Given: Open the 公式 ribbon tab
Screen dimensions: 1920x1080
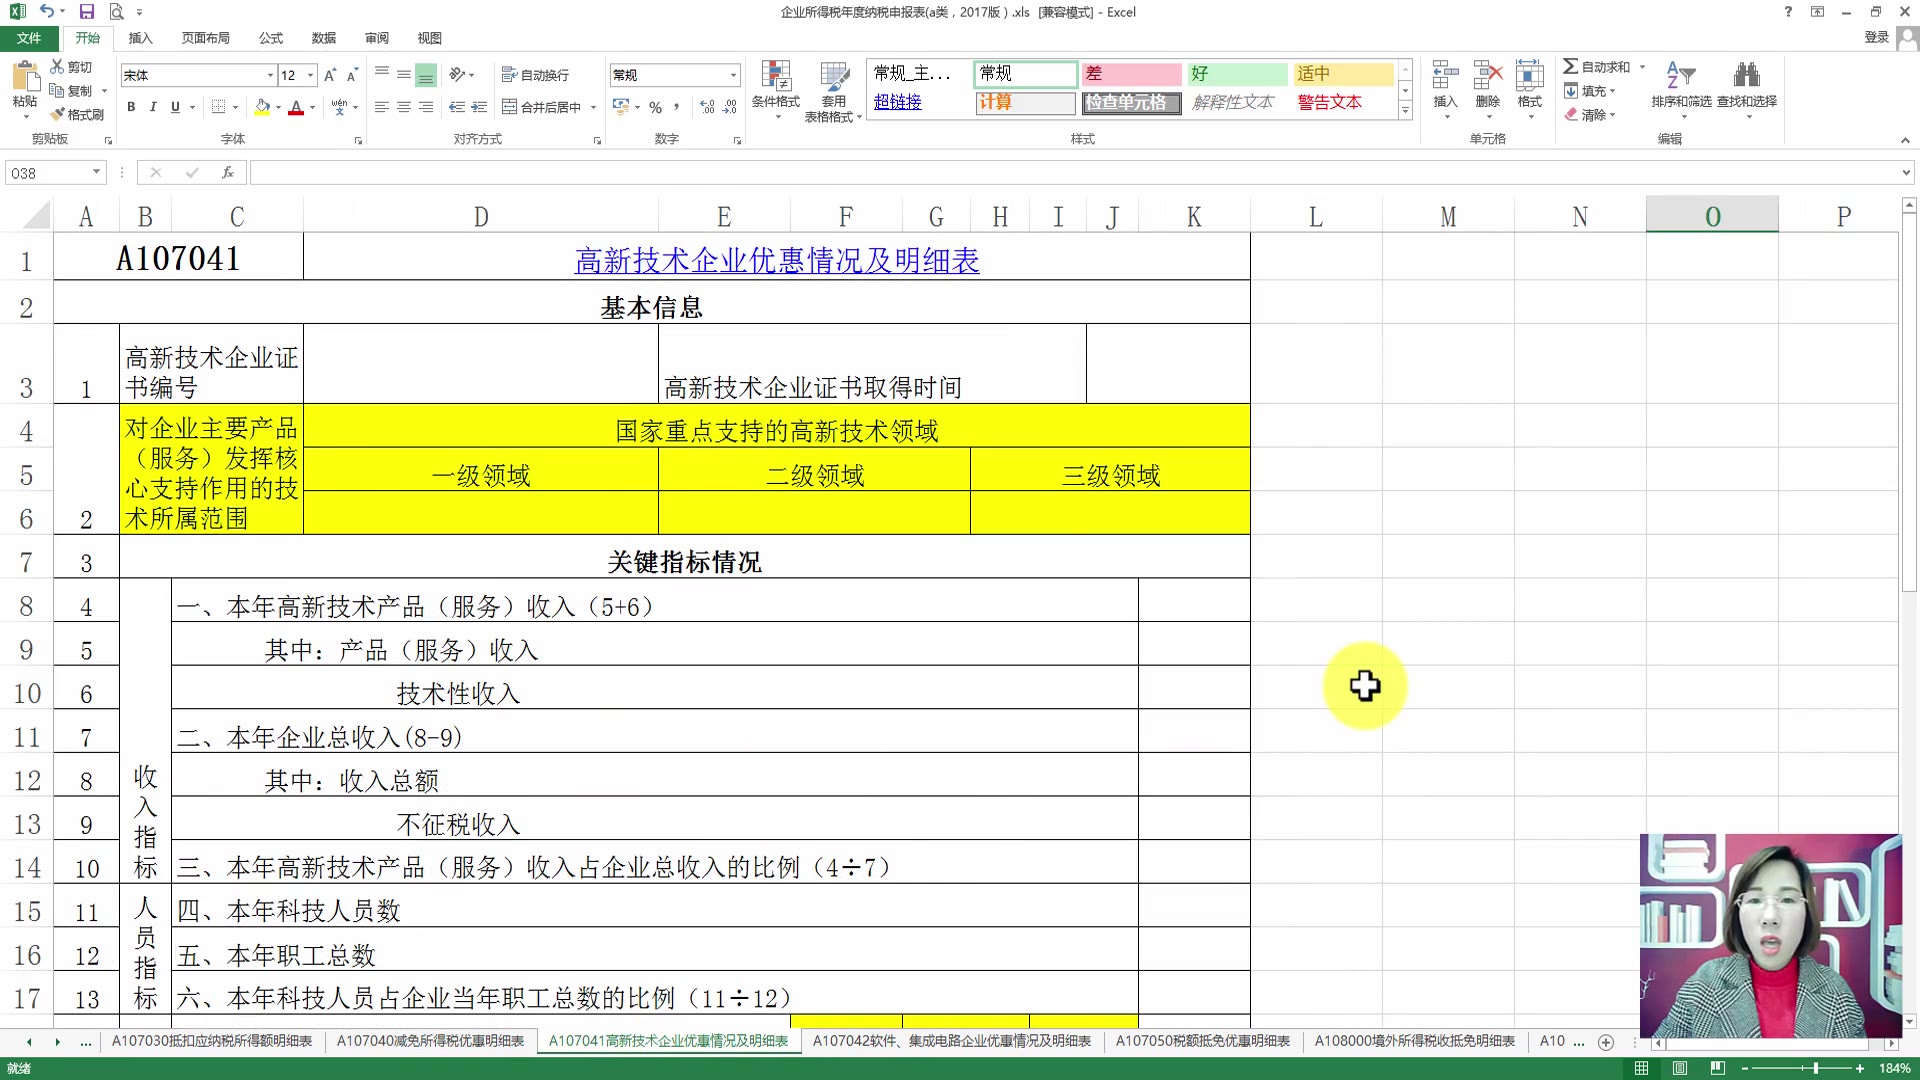Looking at the screenshot, I should click(x=270, y=38).
